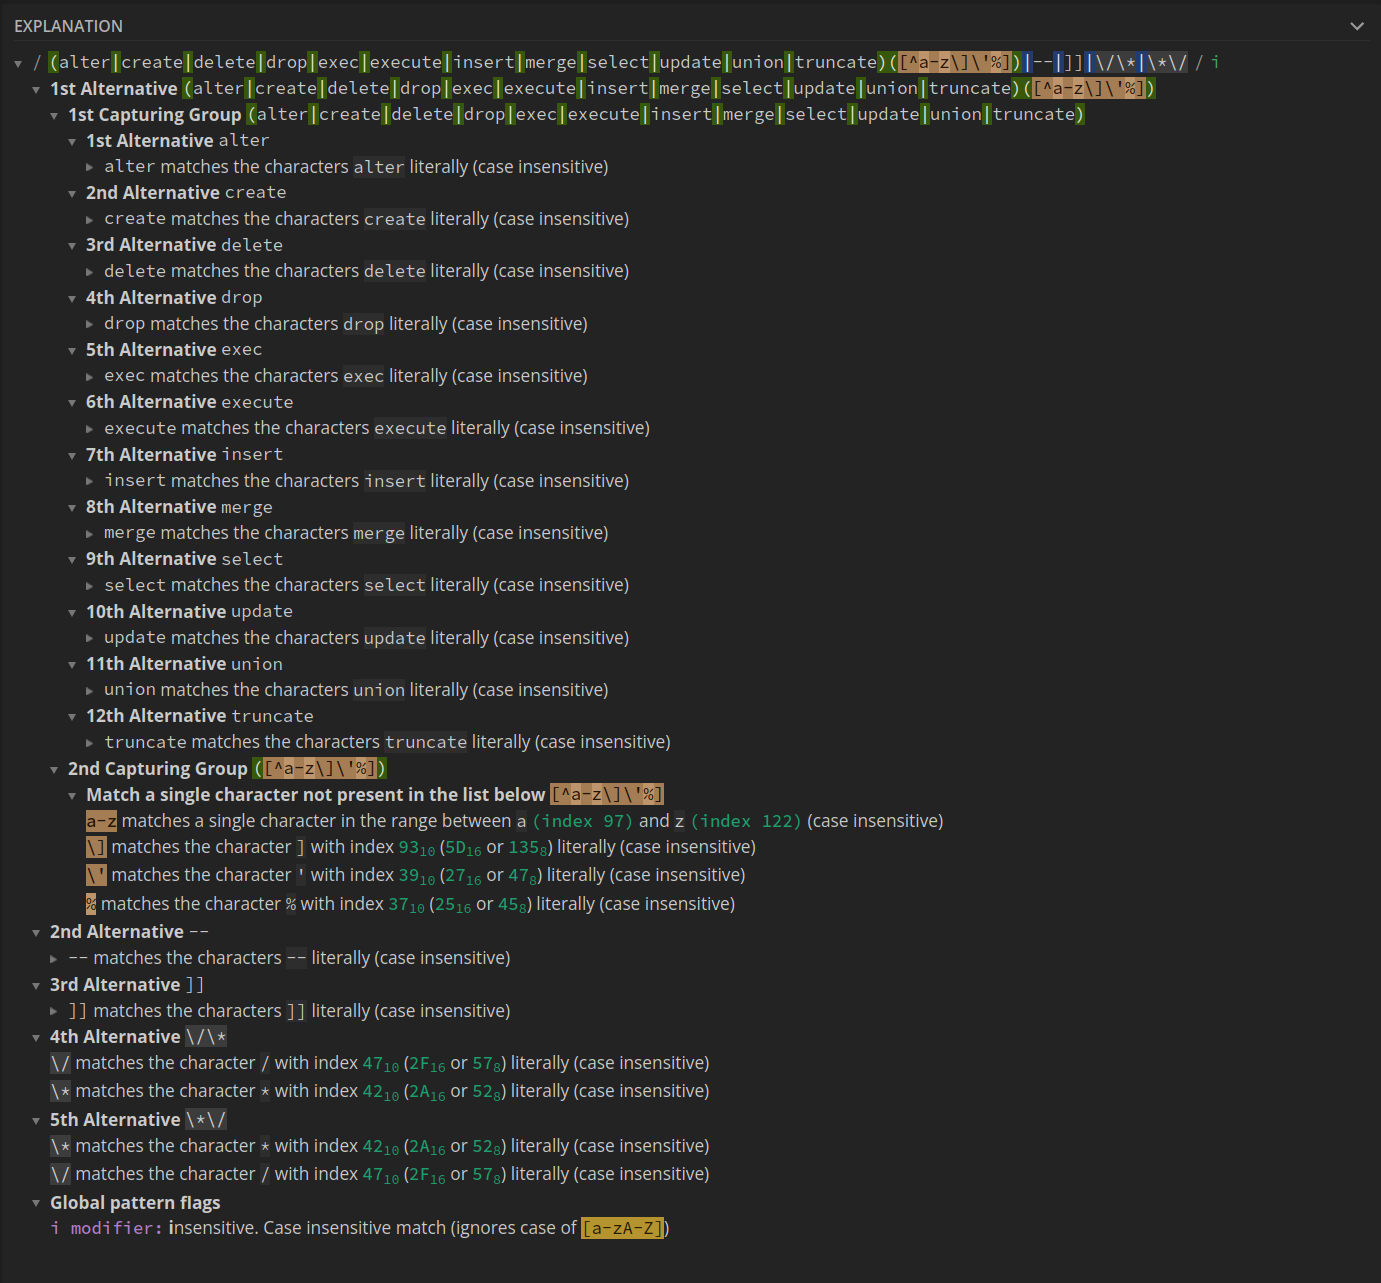Collapse 5th Alternative \*\/ node
Screen dimensions: 1381x1283
[36, 1120]
